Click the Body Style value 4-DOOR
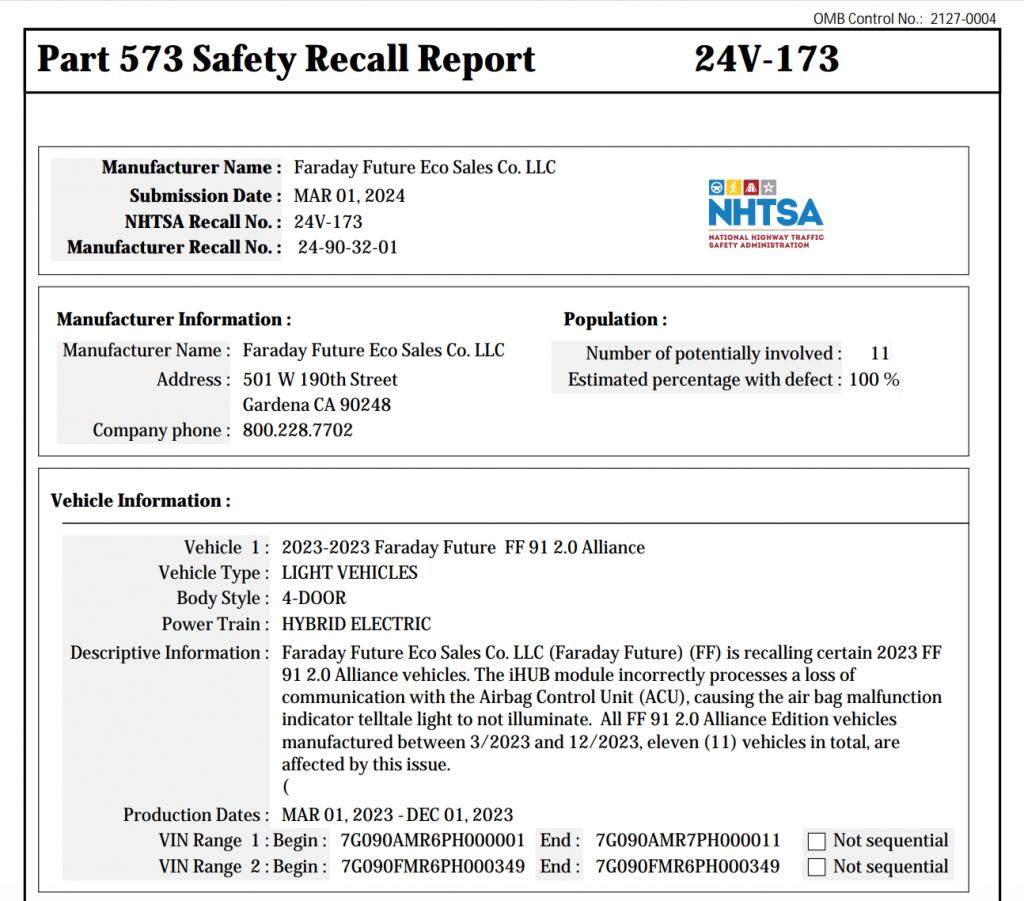This screenshot has height=901, width=1024. click(x=314, y=599)
